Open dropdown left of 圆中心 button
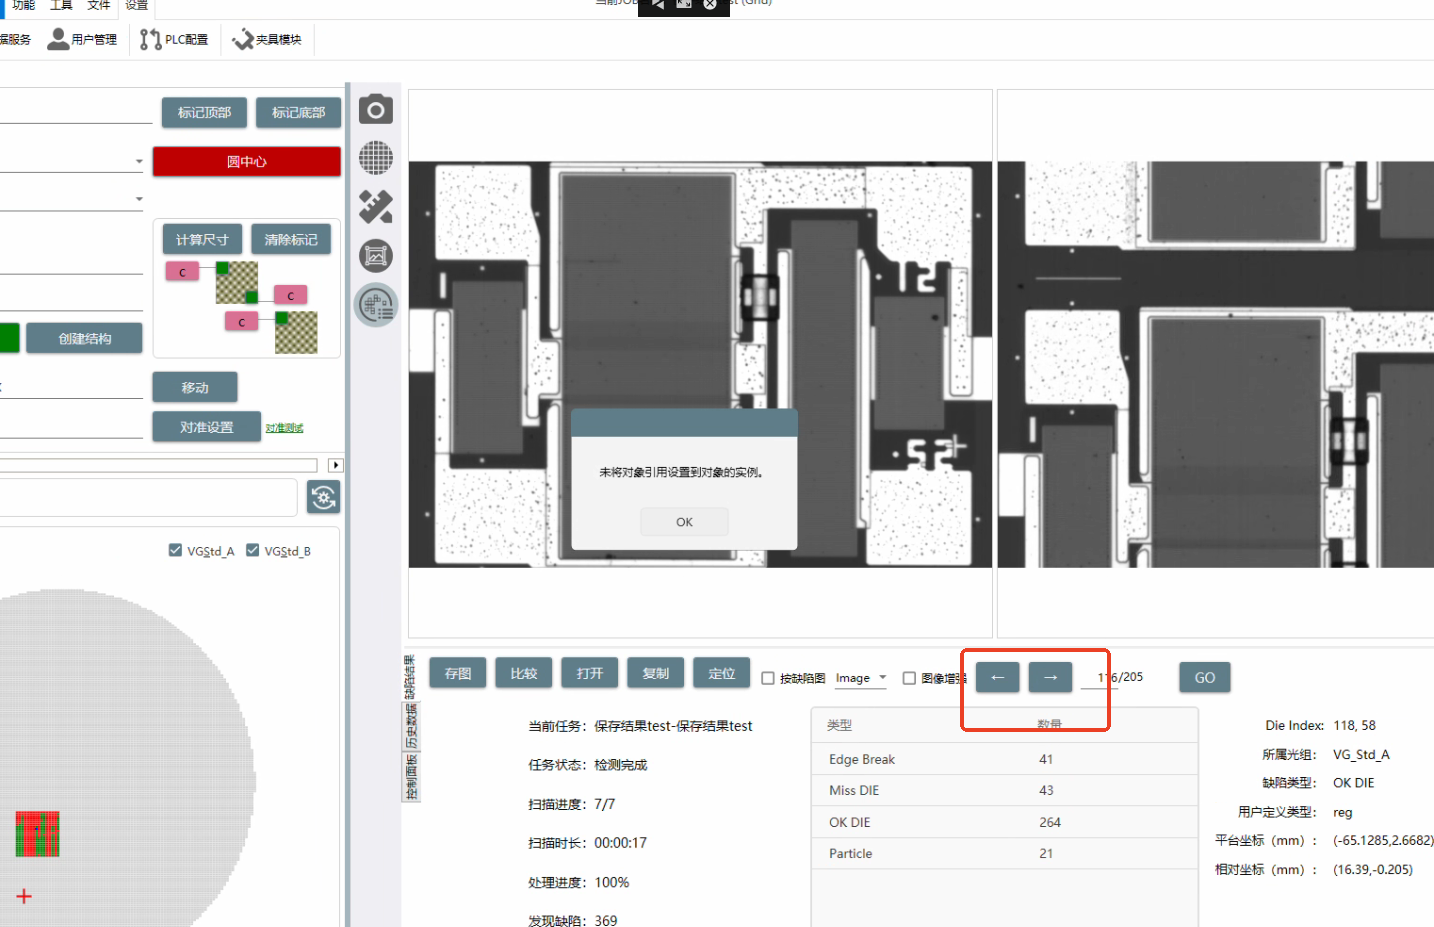The width and height of the screenshot is (1434, 927). [139, 161]
